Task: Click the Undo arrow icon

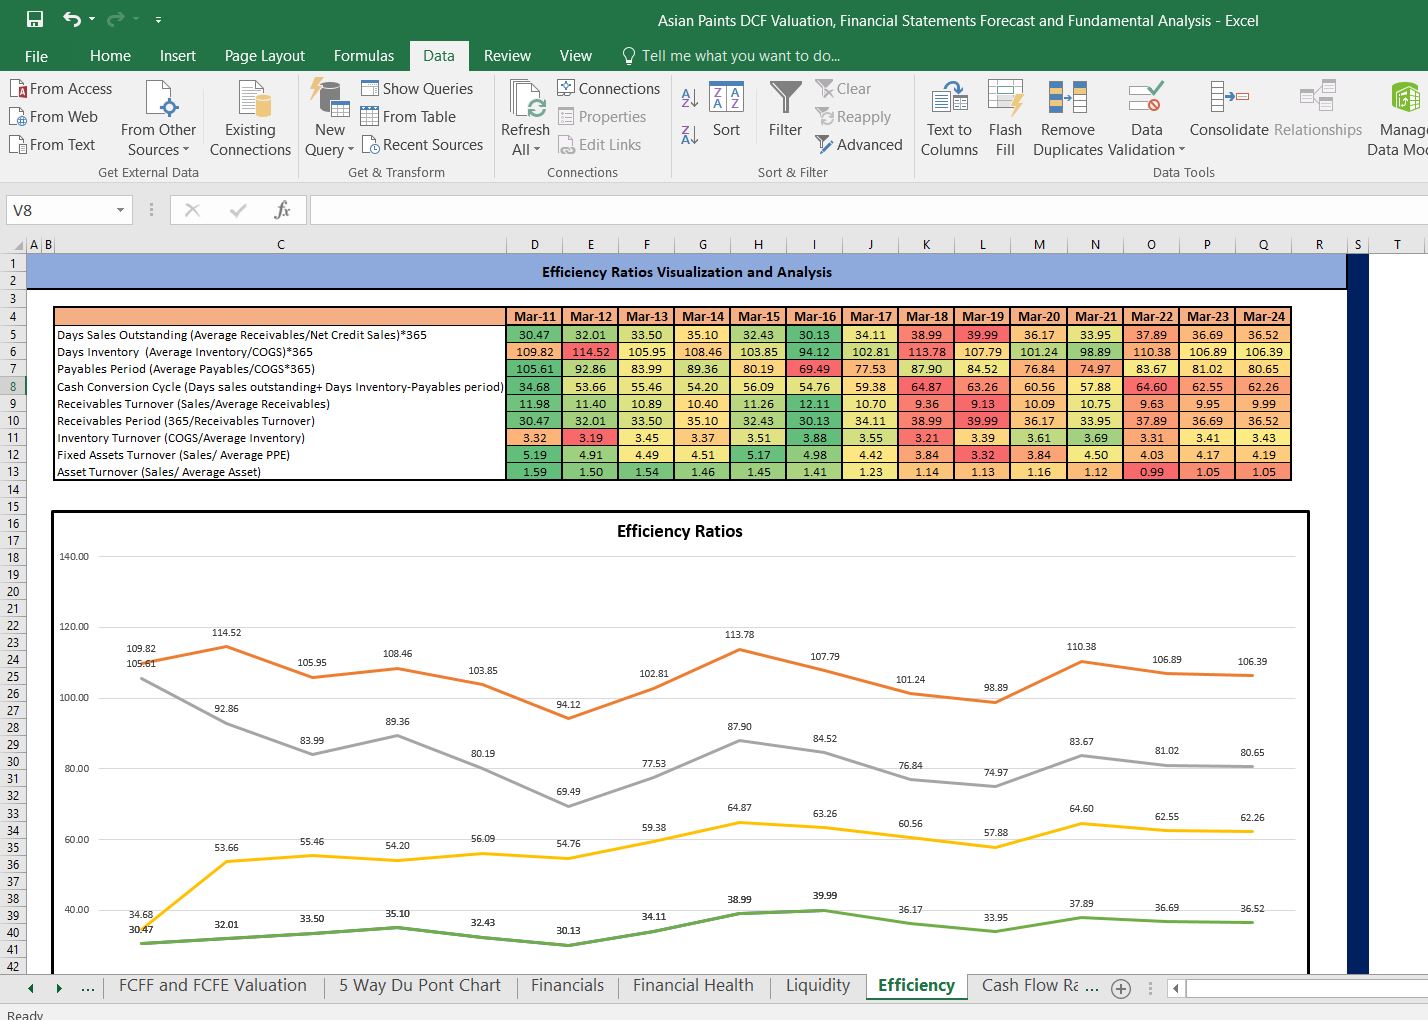Action: point(71,19)
